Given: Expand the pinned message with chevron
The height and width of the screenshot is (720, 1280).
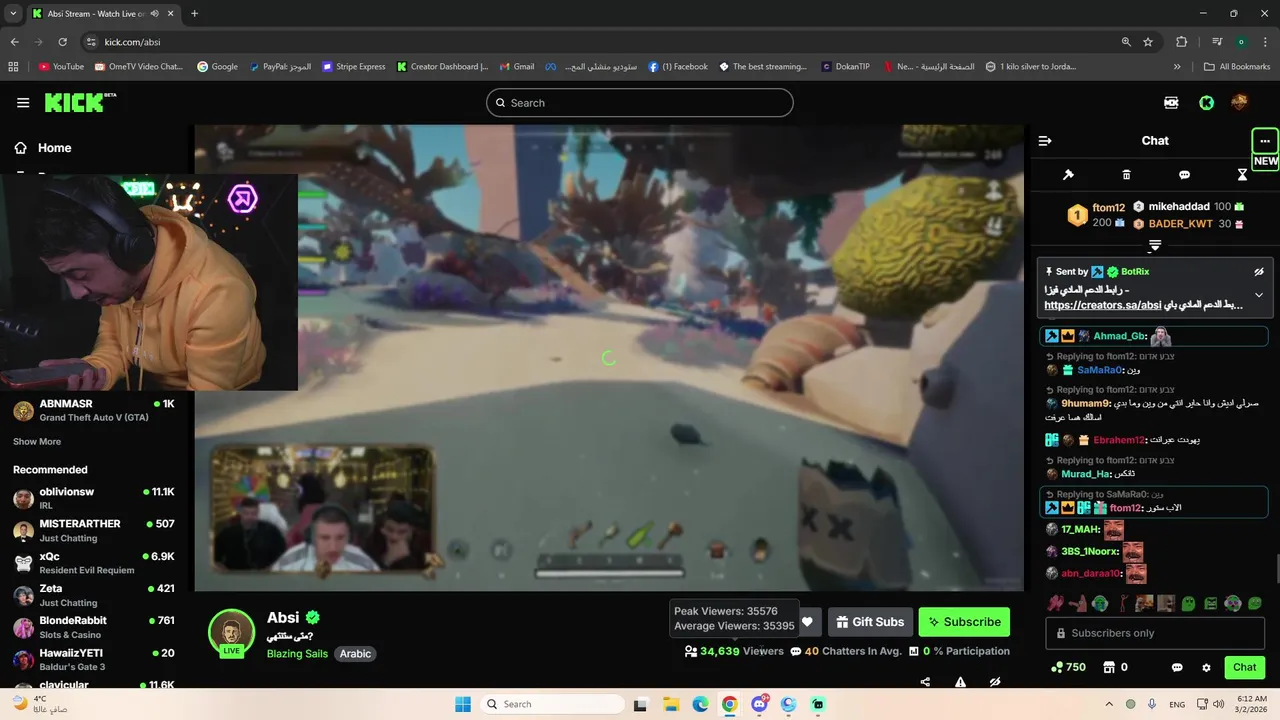Looking at the screenshot, I should point(1259,295).
